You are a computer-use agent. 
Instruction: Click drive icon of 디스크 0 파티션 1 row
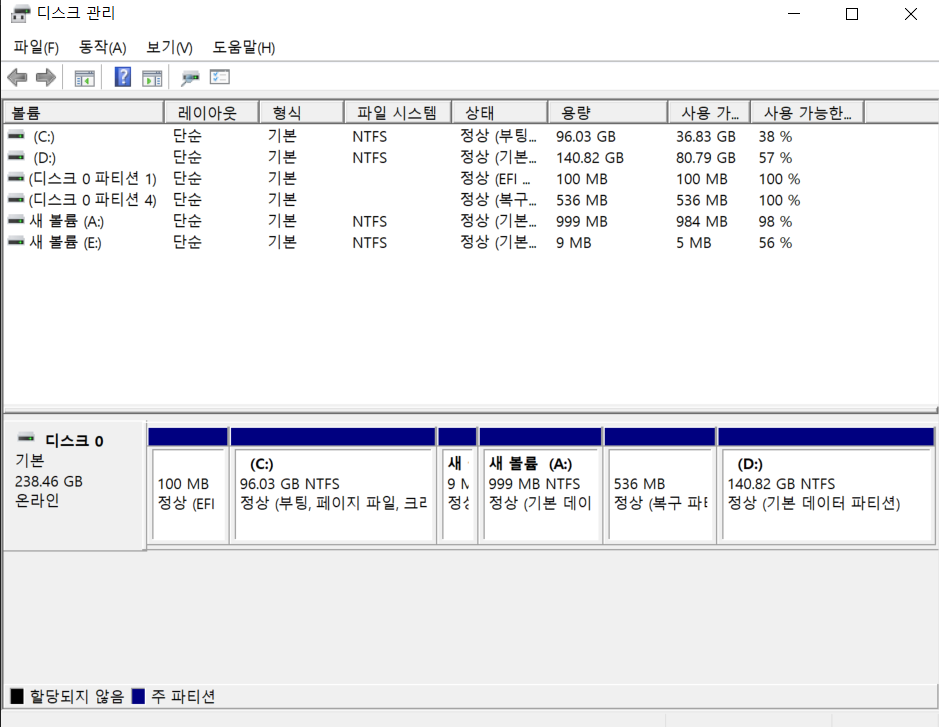pos(17,178)
